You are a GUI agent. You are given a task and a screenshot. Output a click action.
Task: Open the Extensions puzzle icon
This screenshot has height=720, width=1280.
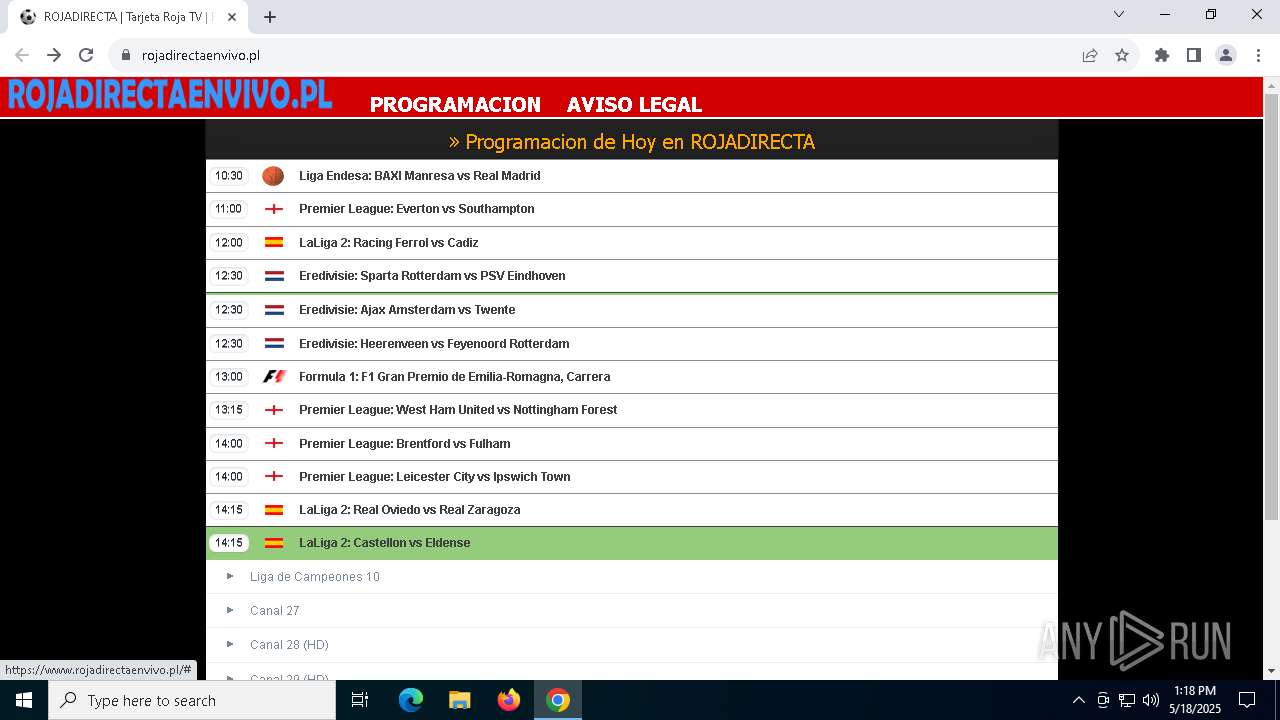(1162, 55)
